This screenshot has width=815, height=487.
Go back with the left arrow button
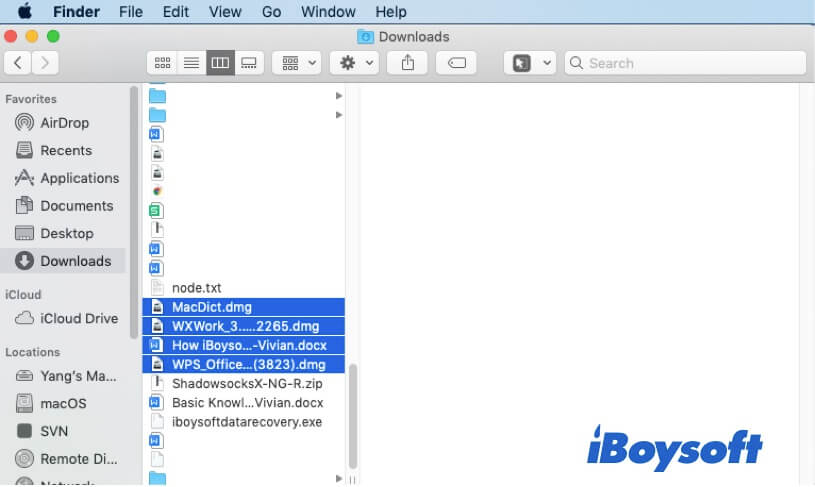(x=18, y=62)
